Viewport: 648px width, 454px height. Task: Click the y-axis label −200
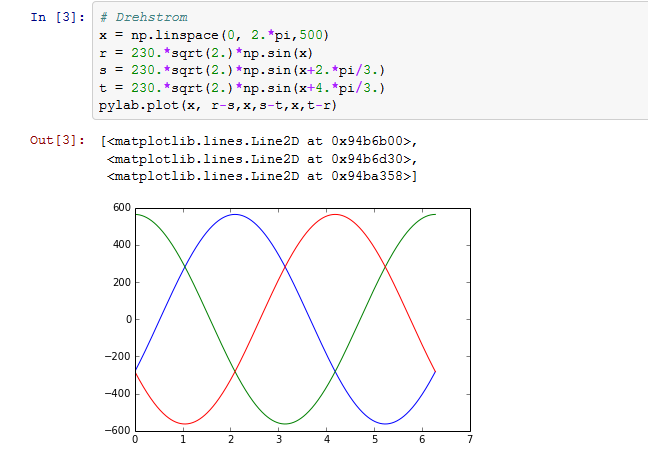[118, 356]
